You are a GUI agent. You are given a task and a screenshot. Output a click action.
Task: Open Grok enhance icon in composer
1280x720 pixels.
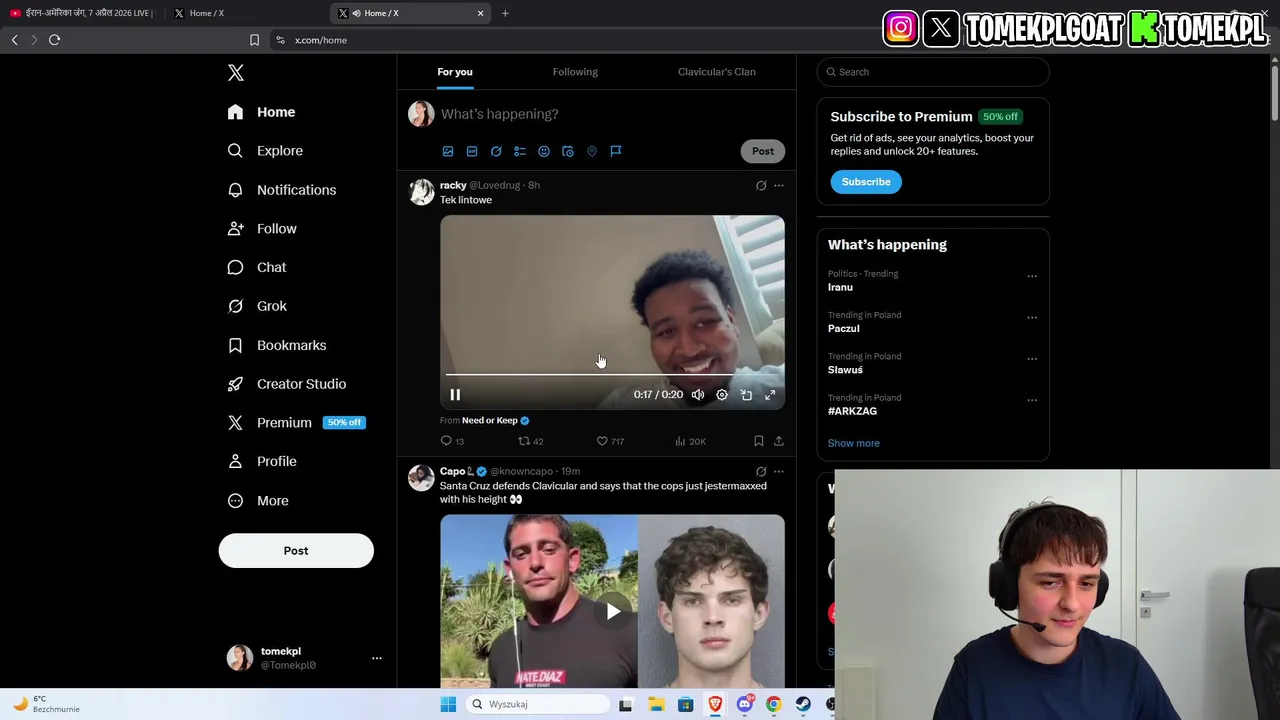pyautogui.click(x=496, y=151)
